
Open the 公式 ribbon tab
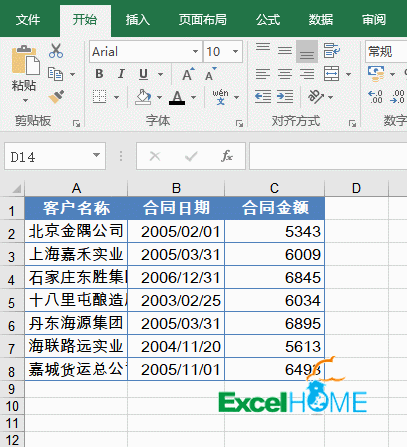(x=268, y=20)
